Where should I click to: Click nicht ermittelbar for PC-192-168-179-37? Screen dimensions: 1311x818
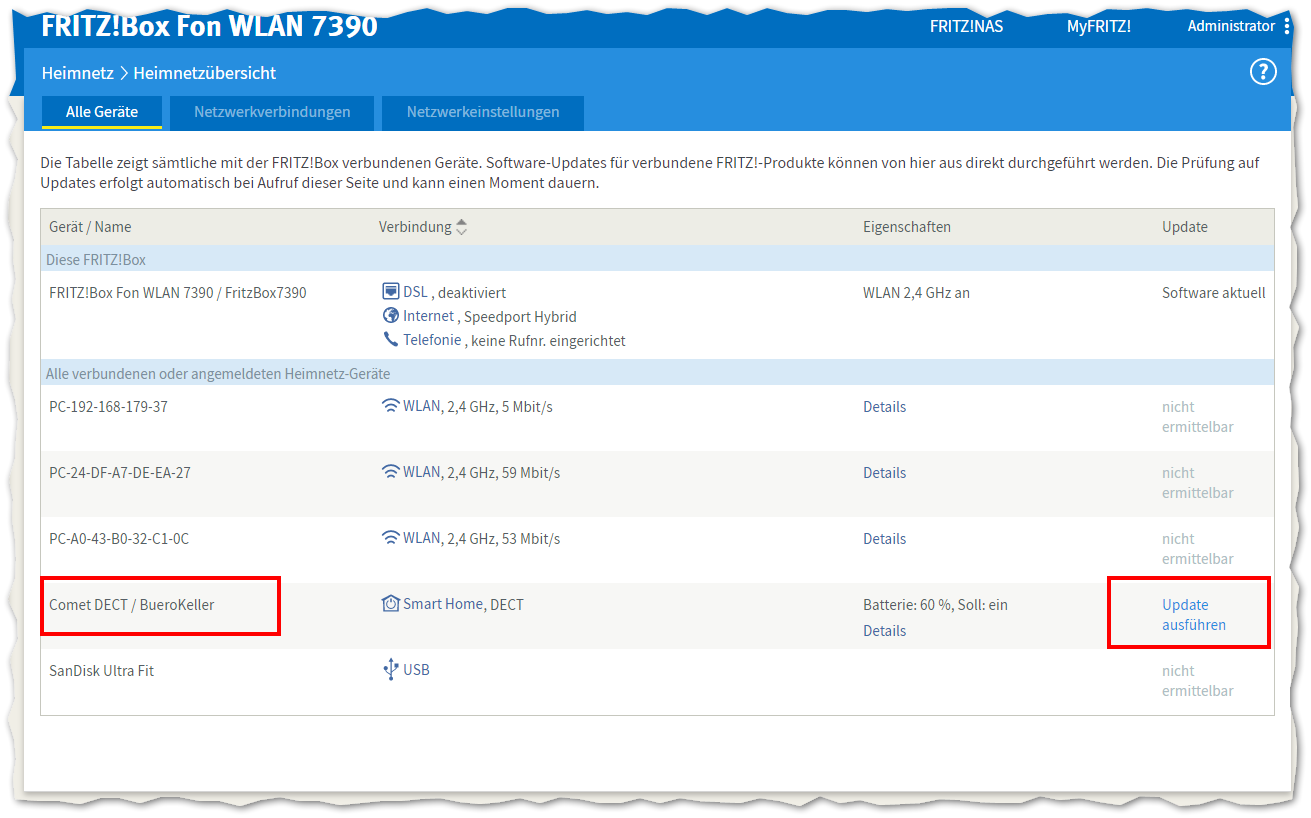[x=1198, y=417]
